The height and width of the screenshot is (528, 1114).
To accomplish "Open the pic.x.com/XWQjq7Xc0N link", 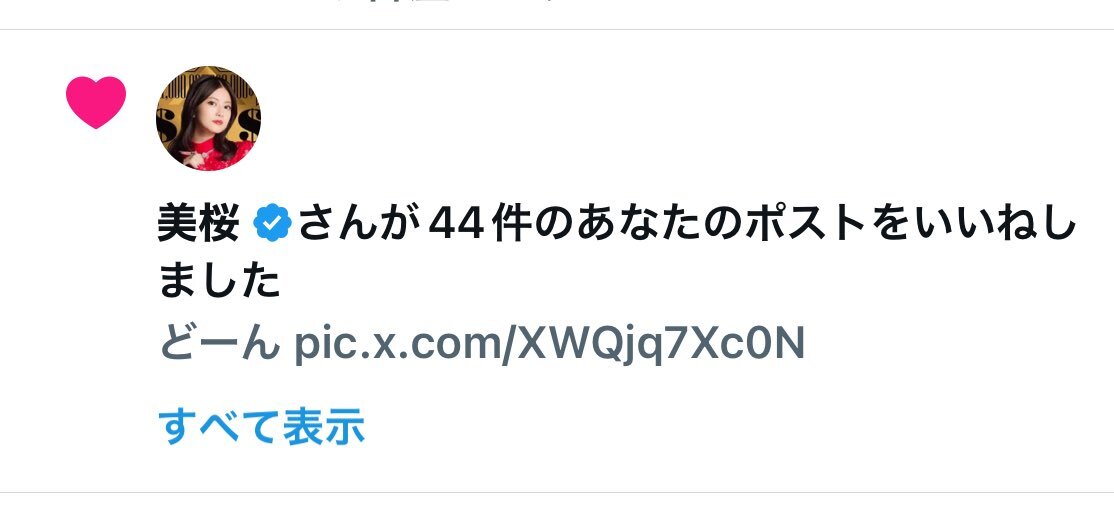I will 548,345.
